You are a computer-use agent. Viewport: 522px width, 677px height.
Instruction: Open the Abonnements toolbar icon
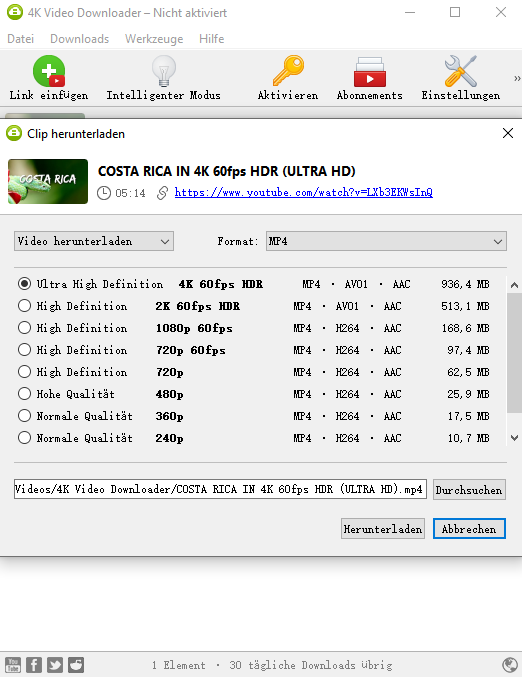click(x=370, y=73)
